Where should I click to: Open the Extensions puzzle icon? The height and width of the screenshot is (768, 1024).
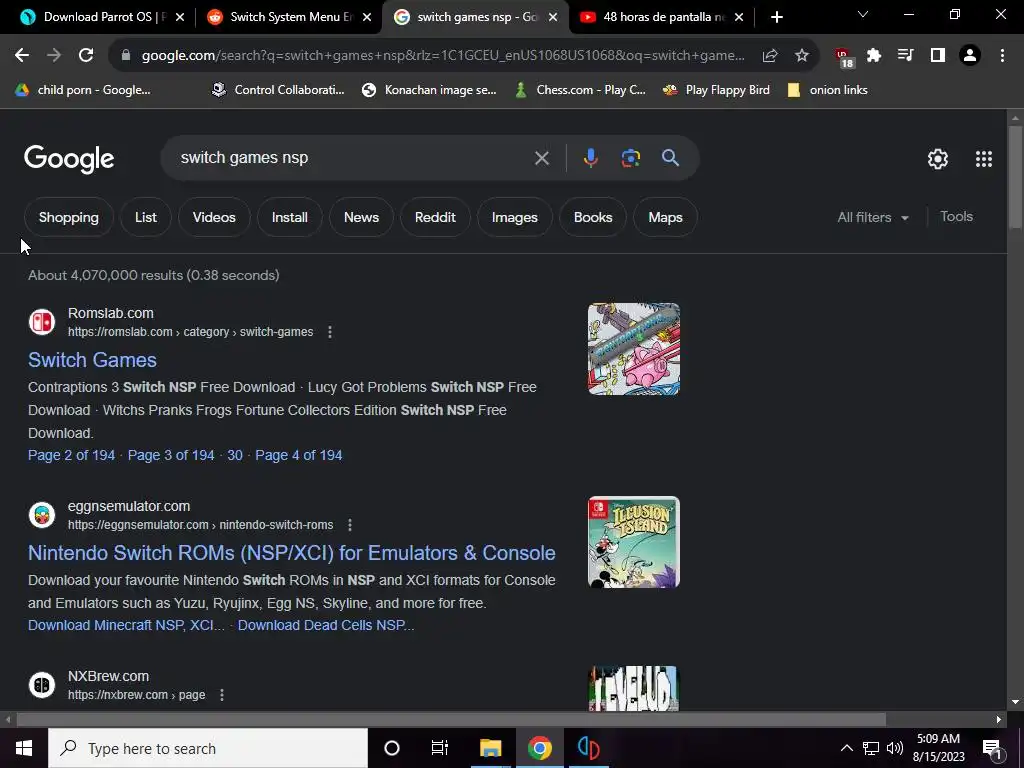click(874, 56)
